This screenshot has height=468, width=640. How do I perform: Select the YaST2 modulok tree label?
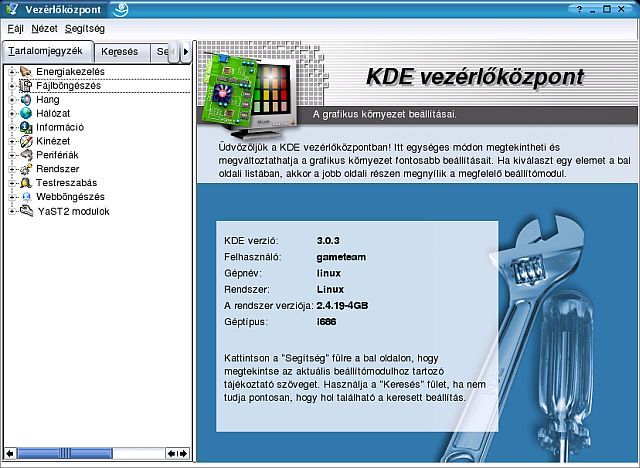(x=73, y=211)
